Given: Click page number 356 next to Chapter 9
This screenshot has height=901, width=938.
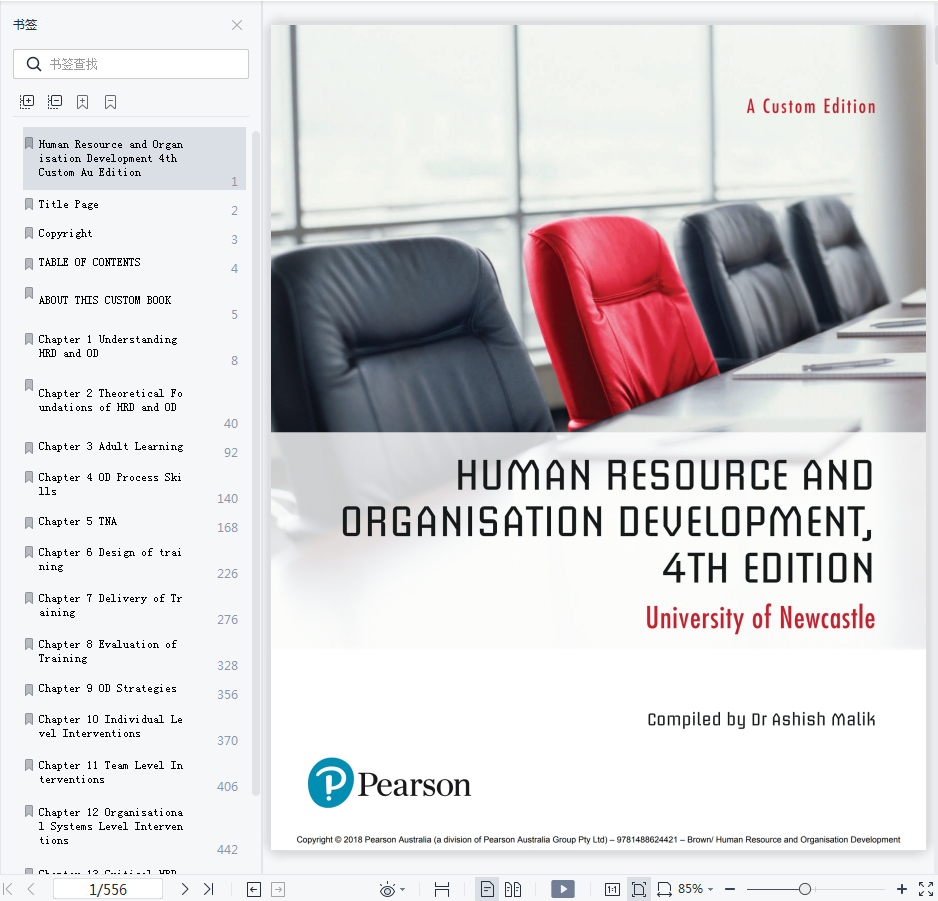Looking at the screenshot, I should click(x=227, y=695).
